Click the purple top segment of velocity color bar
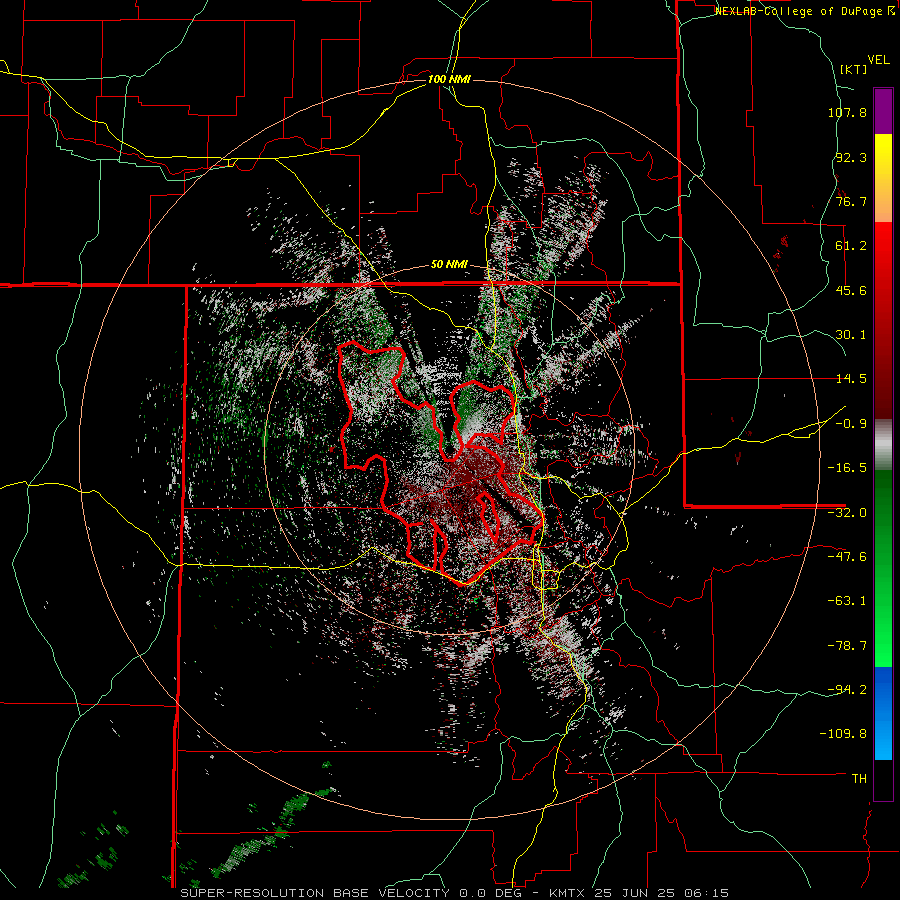The width and height of the screenshot is (900, 900). 883,111
